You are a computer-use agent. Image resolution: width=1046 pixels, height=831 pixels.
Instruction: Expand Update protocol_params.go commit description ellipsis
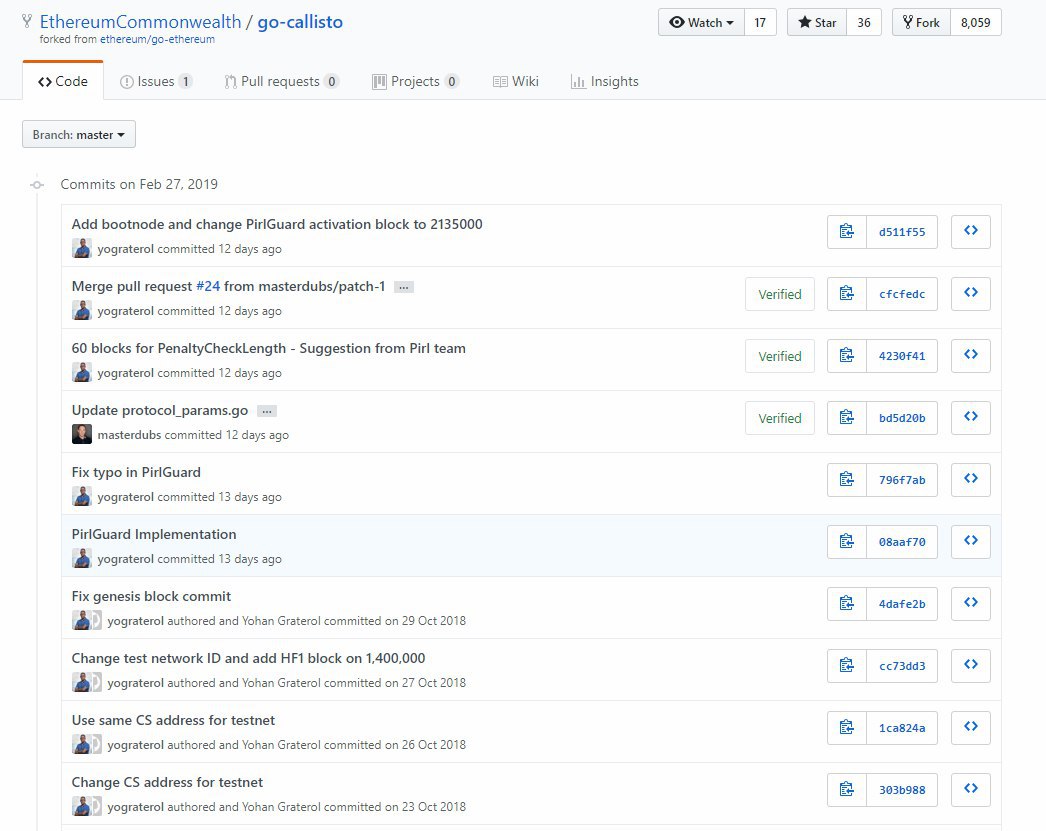[267, 411]
